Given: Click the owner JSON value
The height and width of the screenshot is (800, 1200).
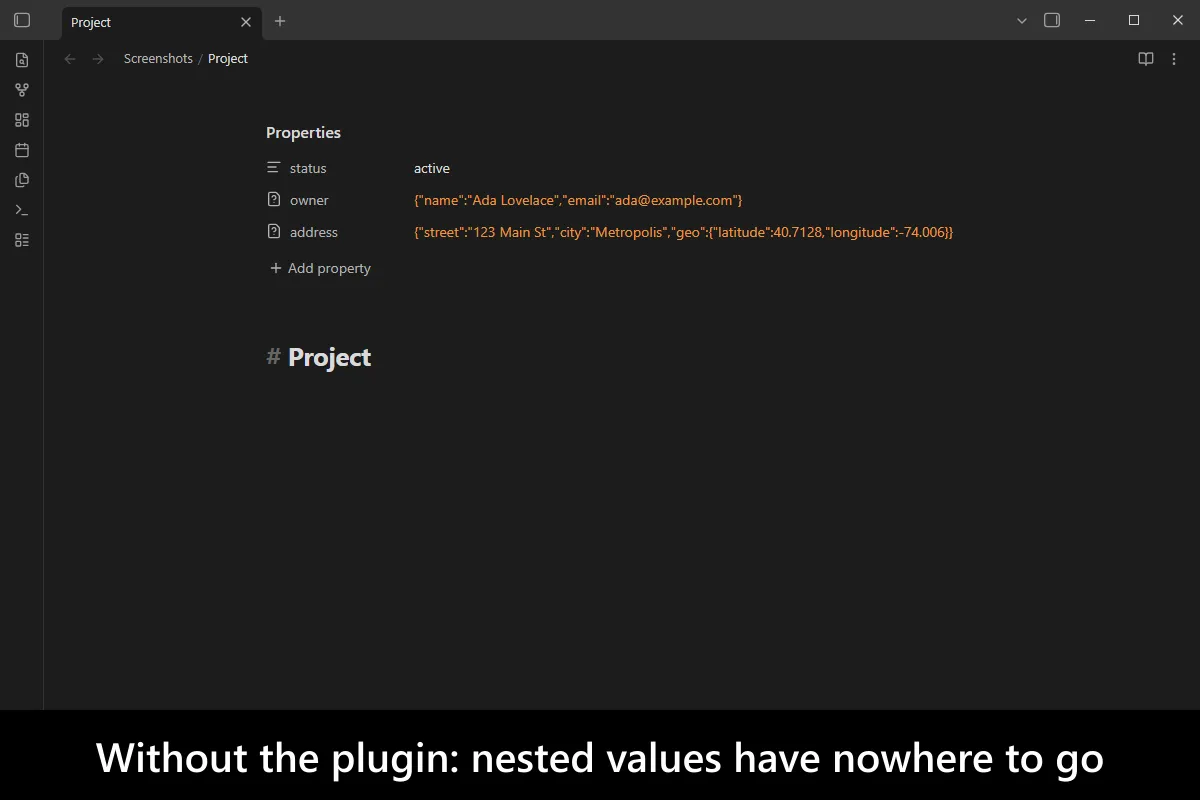Looking at the screenshot, I should point(578,200).
